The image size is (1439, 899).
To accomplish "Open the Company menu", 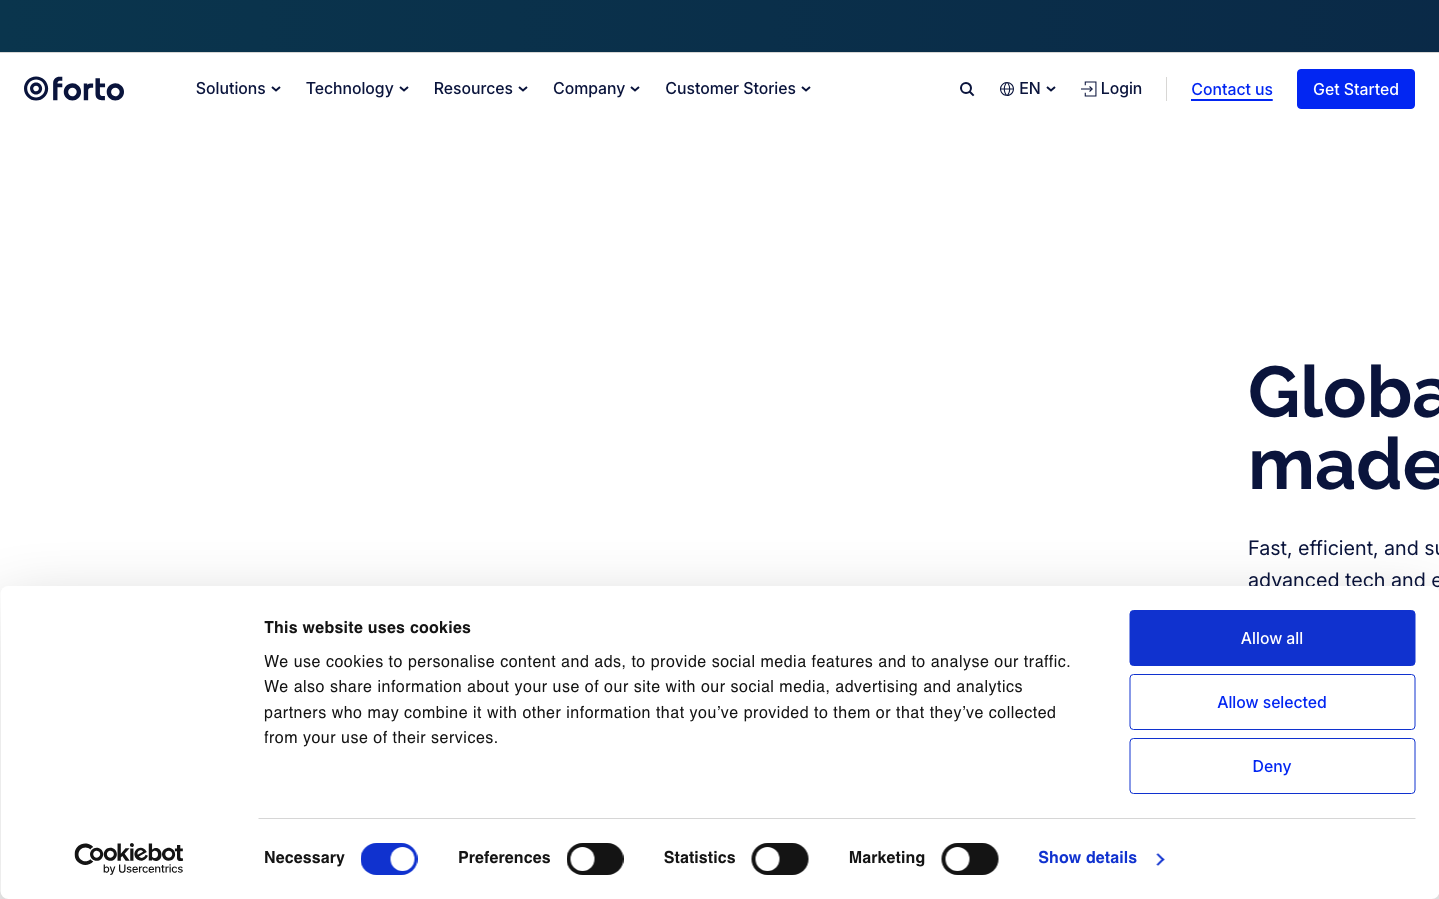I will [596, 89].
